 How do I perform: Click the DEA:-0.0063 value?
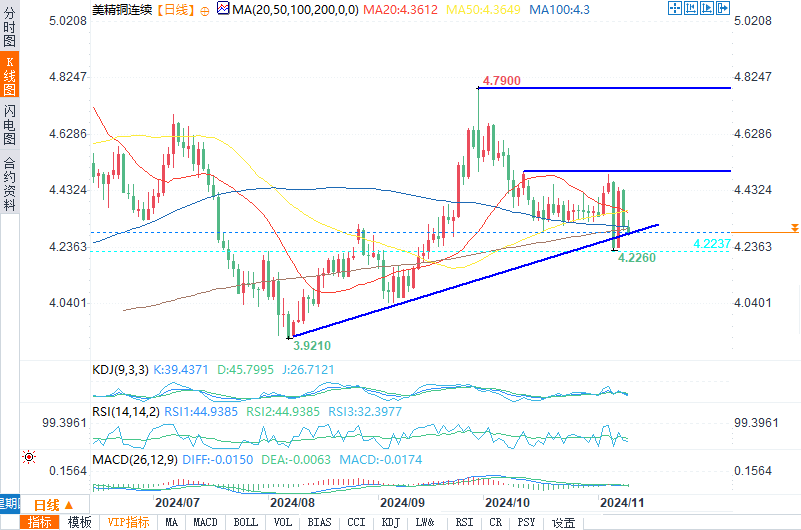point(296,460)
